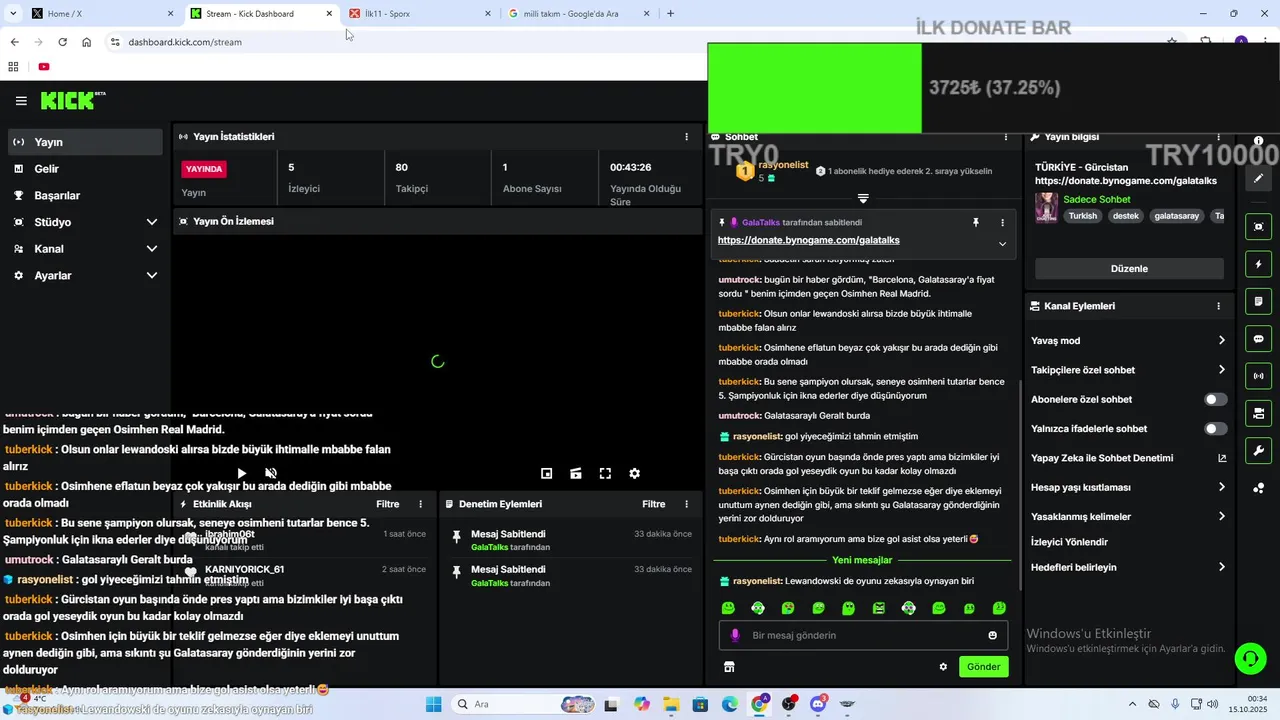
Task: Click the document icon in right toolbar
Action: pos(1258,302)
